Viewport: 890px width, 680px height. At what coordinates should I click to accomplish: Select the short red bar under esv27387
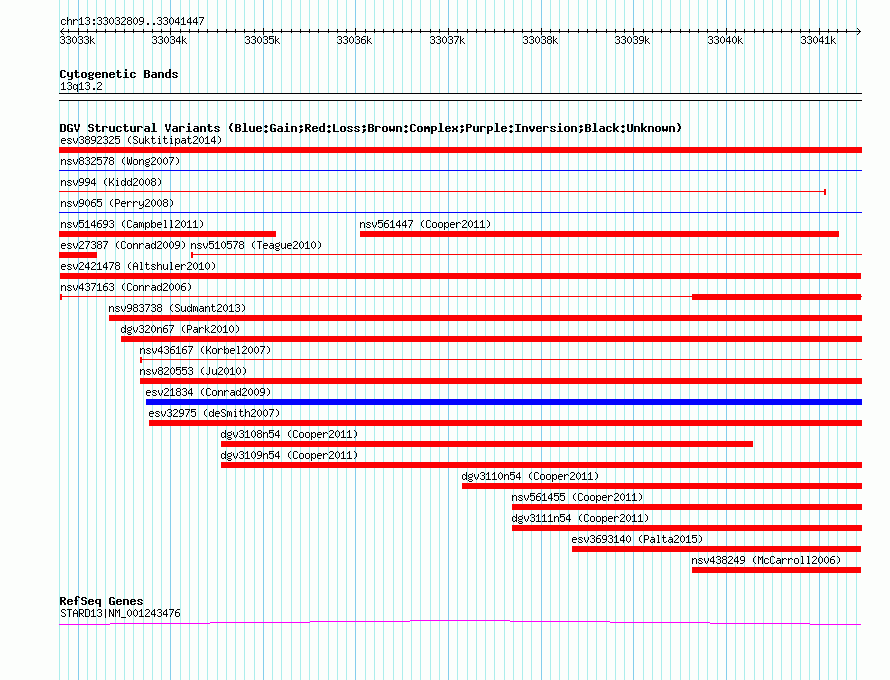pyautogui.click(x=78, y=255)
